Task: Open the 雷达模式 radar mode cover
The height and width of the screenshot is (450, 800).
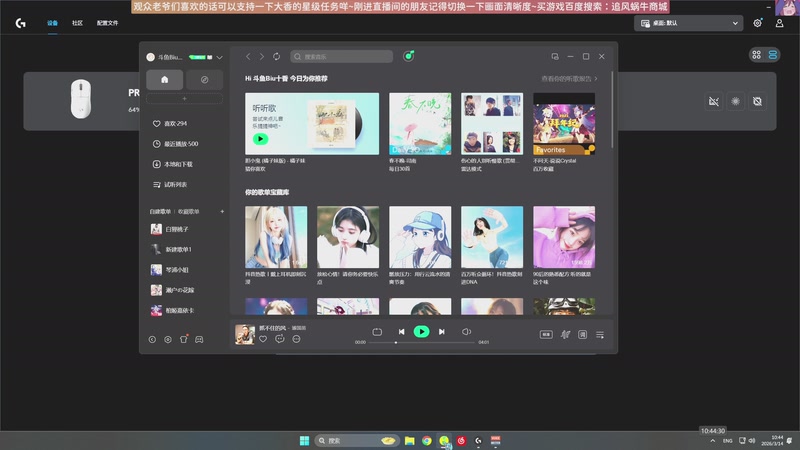Action: point(492,123)
